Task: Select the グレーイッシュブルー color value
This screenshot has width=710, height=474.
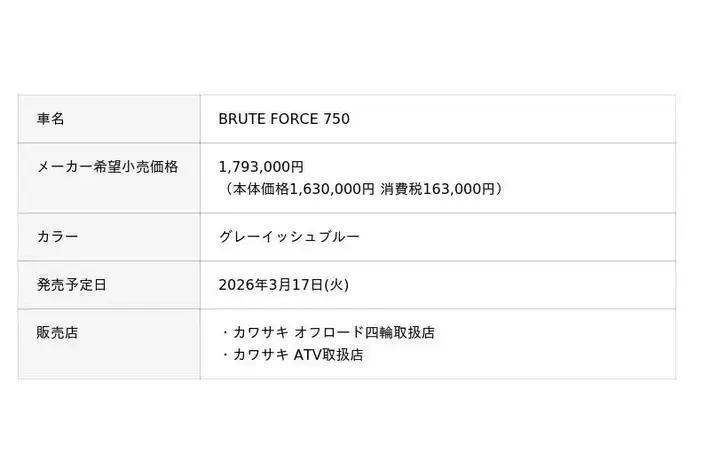Action: [289, 237]
